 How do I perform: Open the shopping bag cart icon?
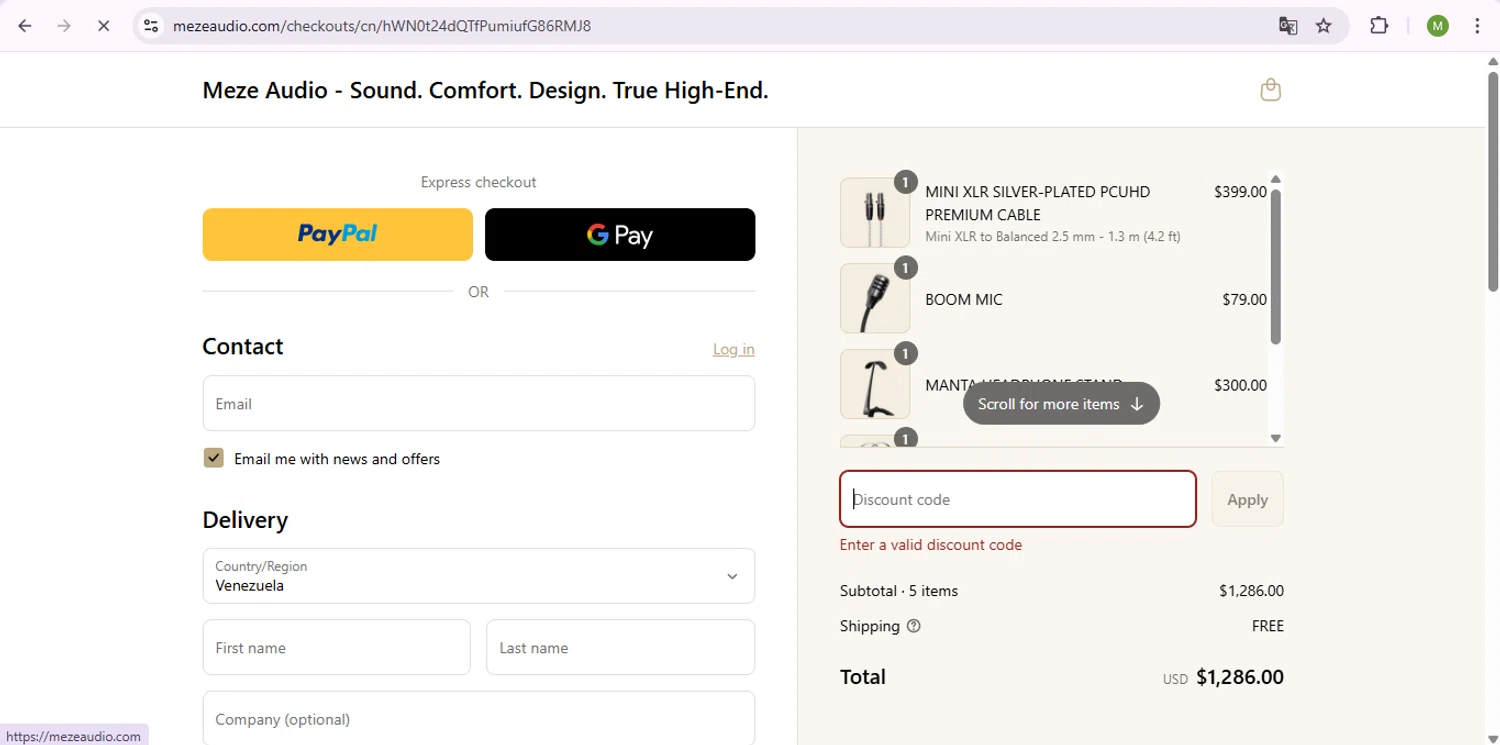click(x=1270, y=90)
